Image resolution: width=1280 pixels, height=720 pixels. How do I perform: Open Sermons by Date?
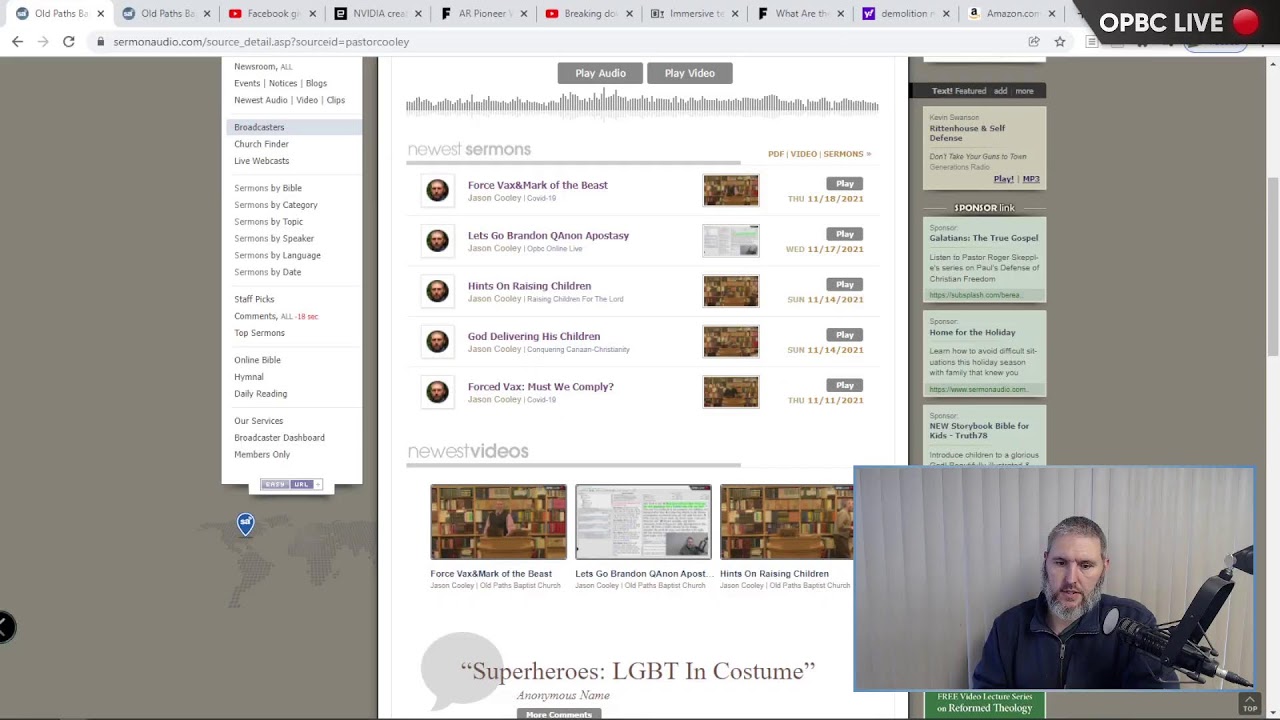pos(267,272)
